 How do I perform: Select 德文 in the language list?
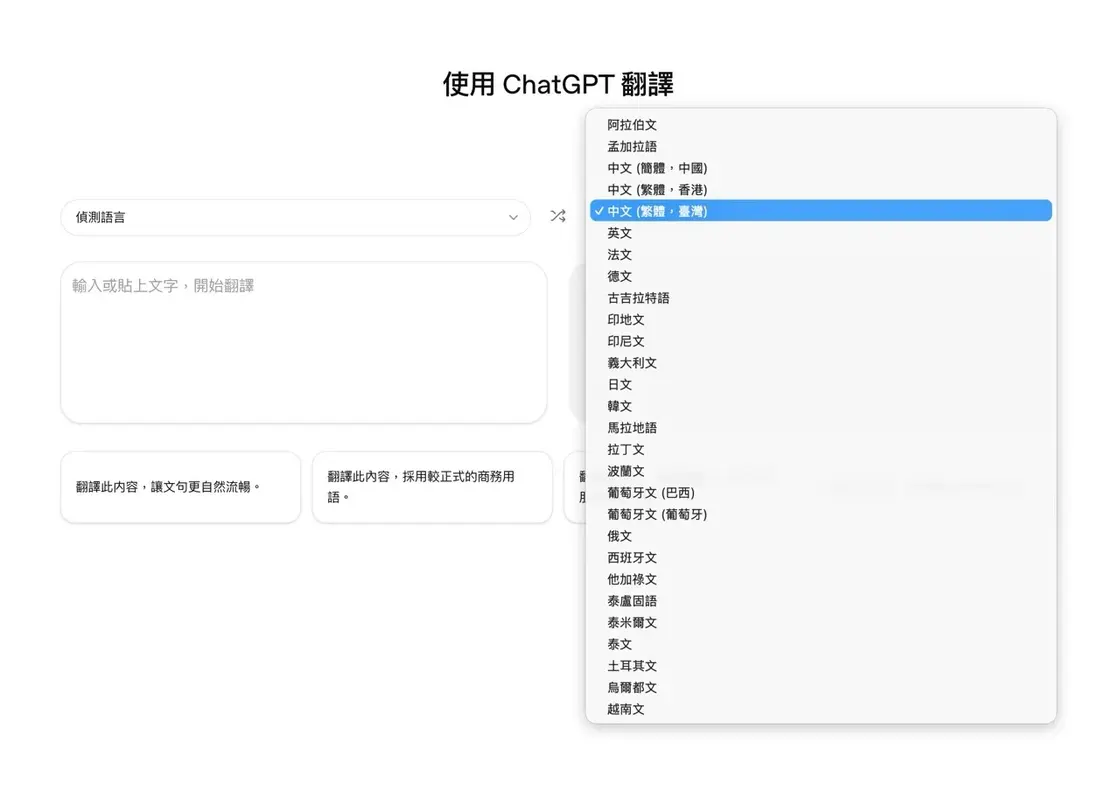point(821,276)
